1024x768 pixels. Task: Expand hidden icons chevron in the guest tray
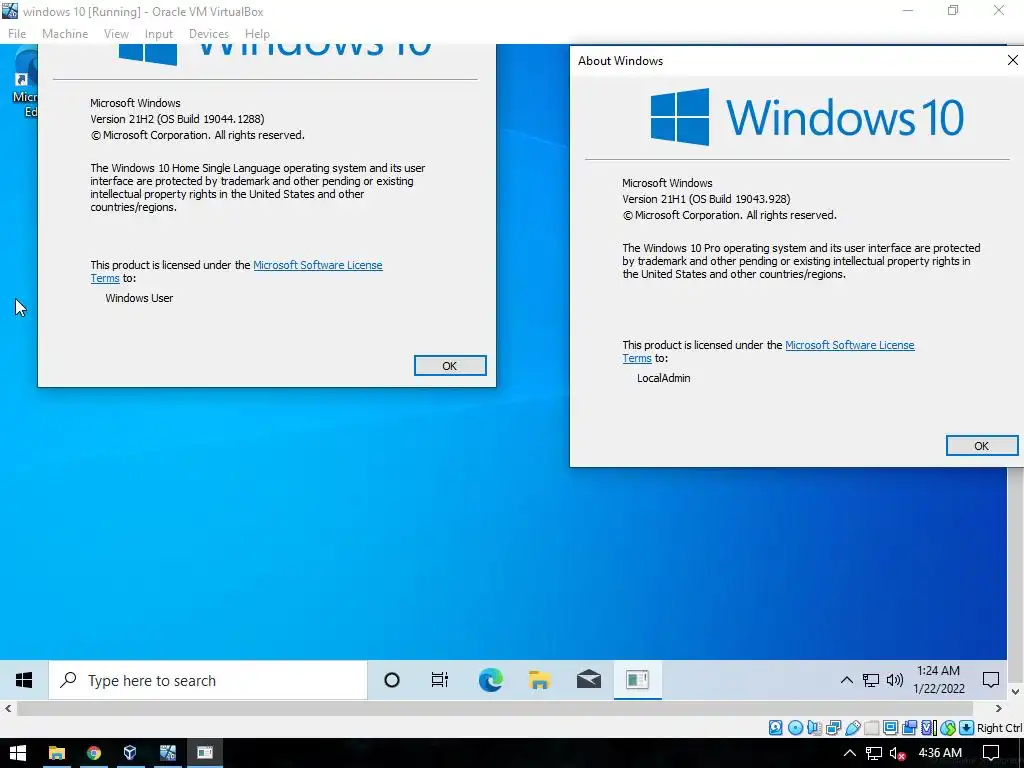pos(846,680)
